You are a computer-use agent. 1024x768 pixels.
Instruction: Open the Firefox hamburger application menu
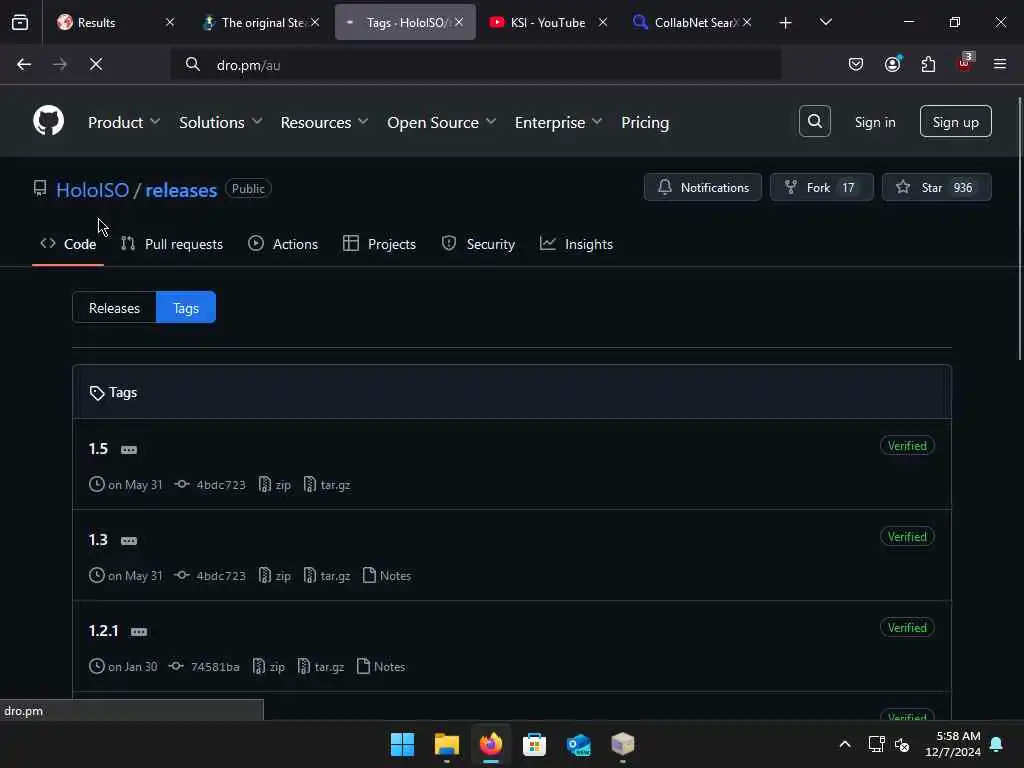coord(1000,64)
